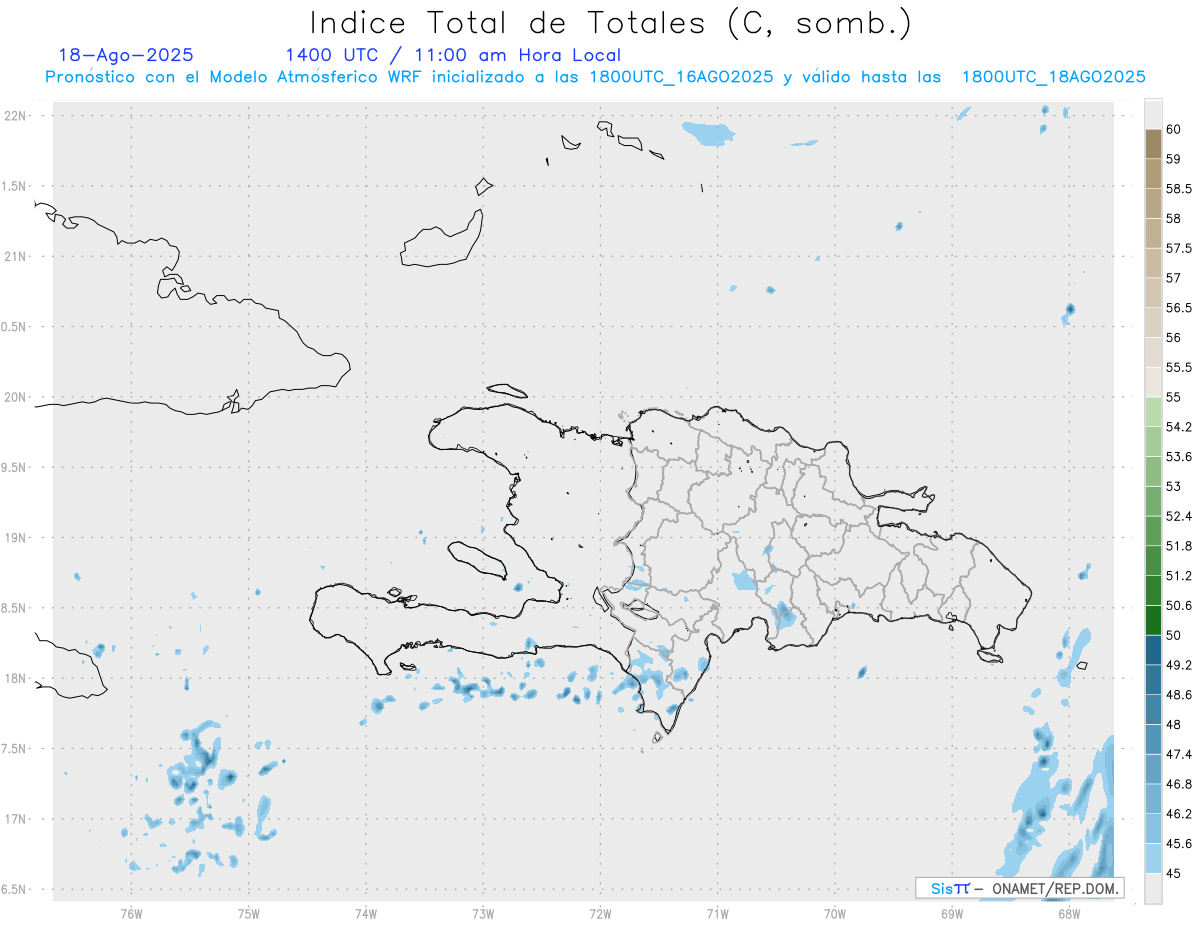Pick the light green swatch between 54.2 and 55

(1153, 412)
